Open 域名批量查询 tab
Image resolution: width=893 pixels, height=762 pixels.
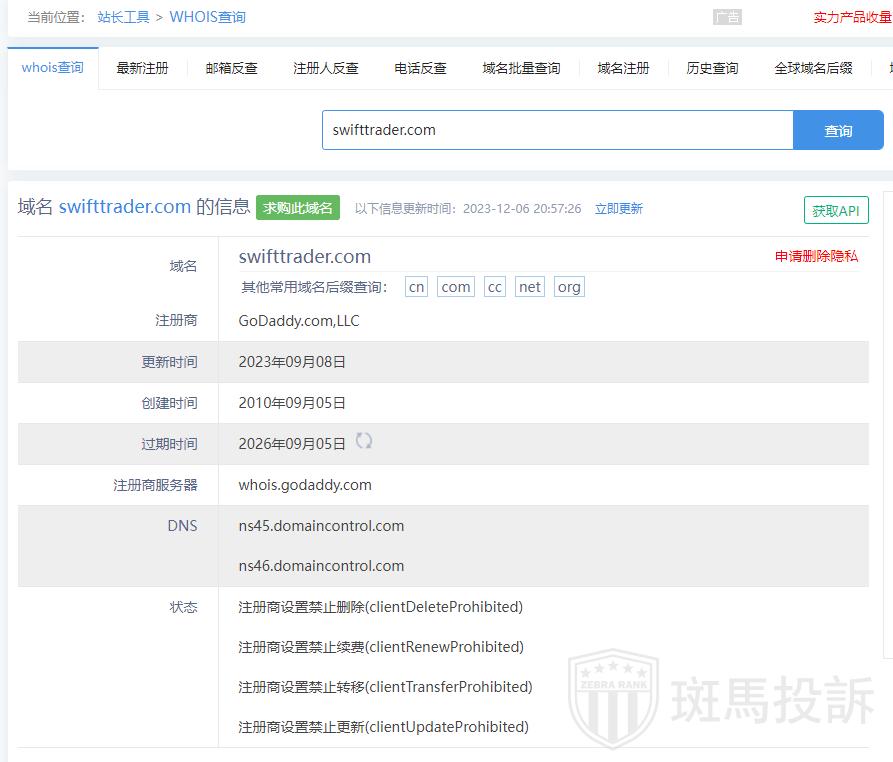tap(521, 68)
